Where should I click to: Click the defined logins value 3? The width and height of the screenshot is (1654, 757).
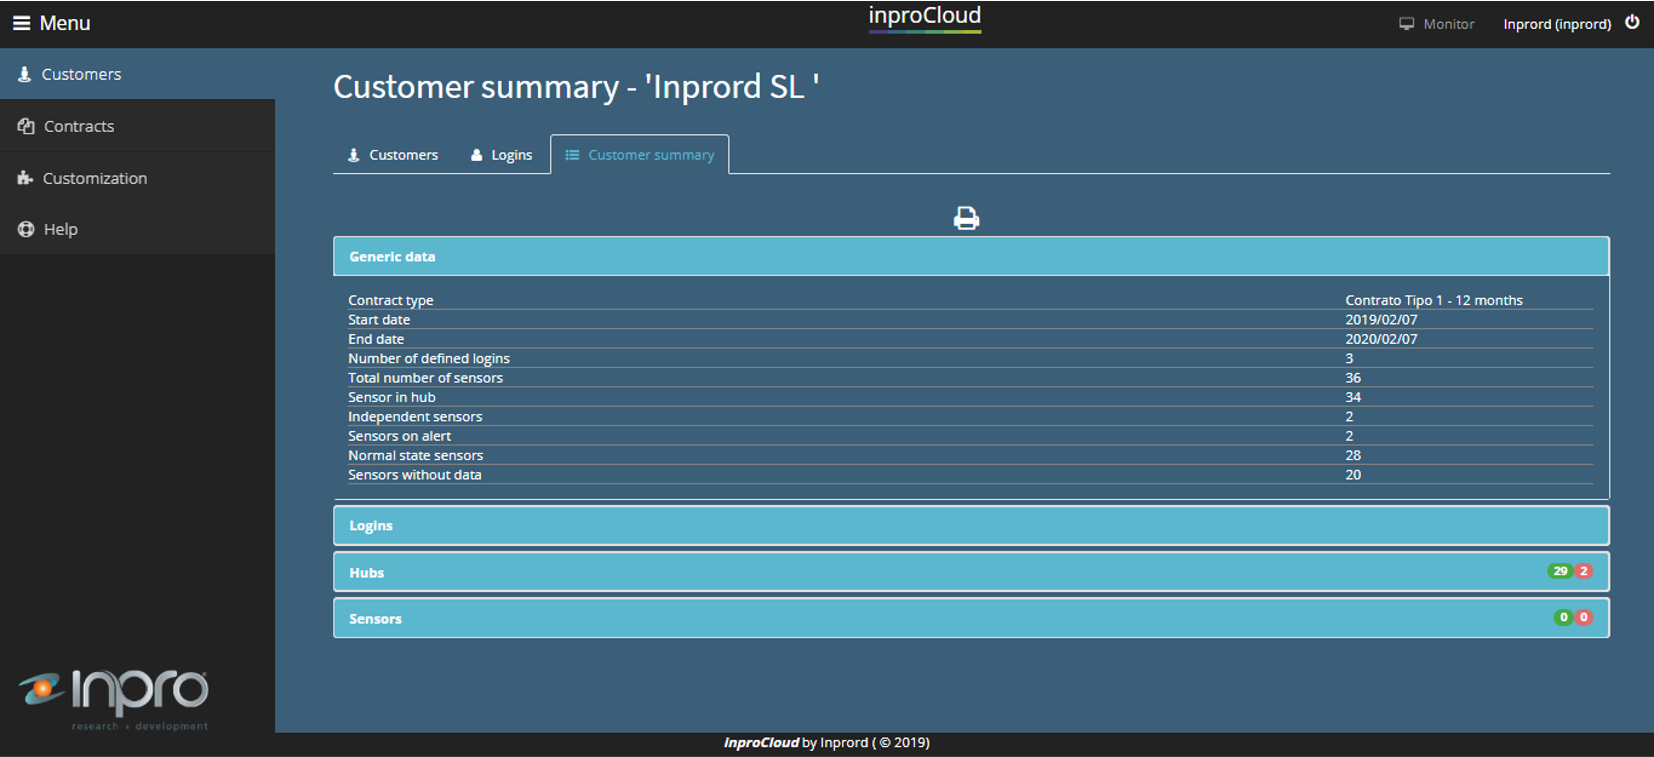click(1349, 358)
